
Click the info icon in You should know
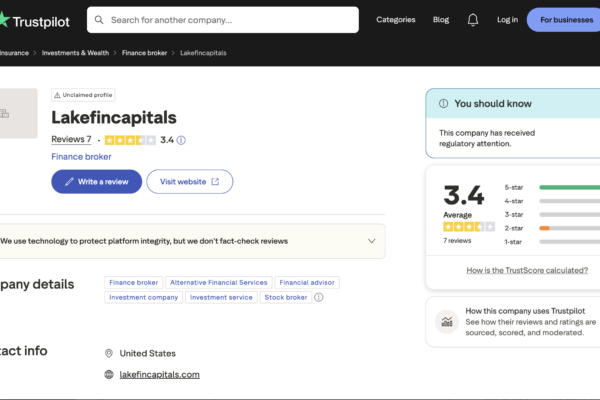(443, 104)
